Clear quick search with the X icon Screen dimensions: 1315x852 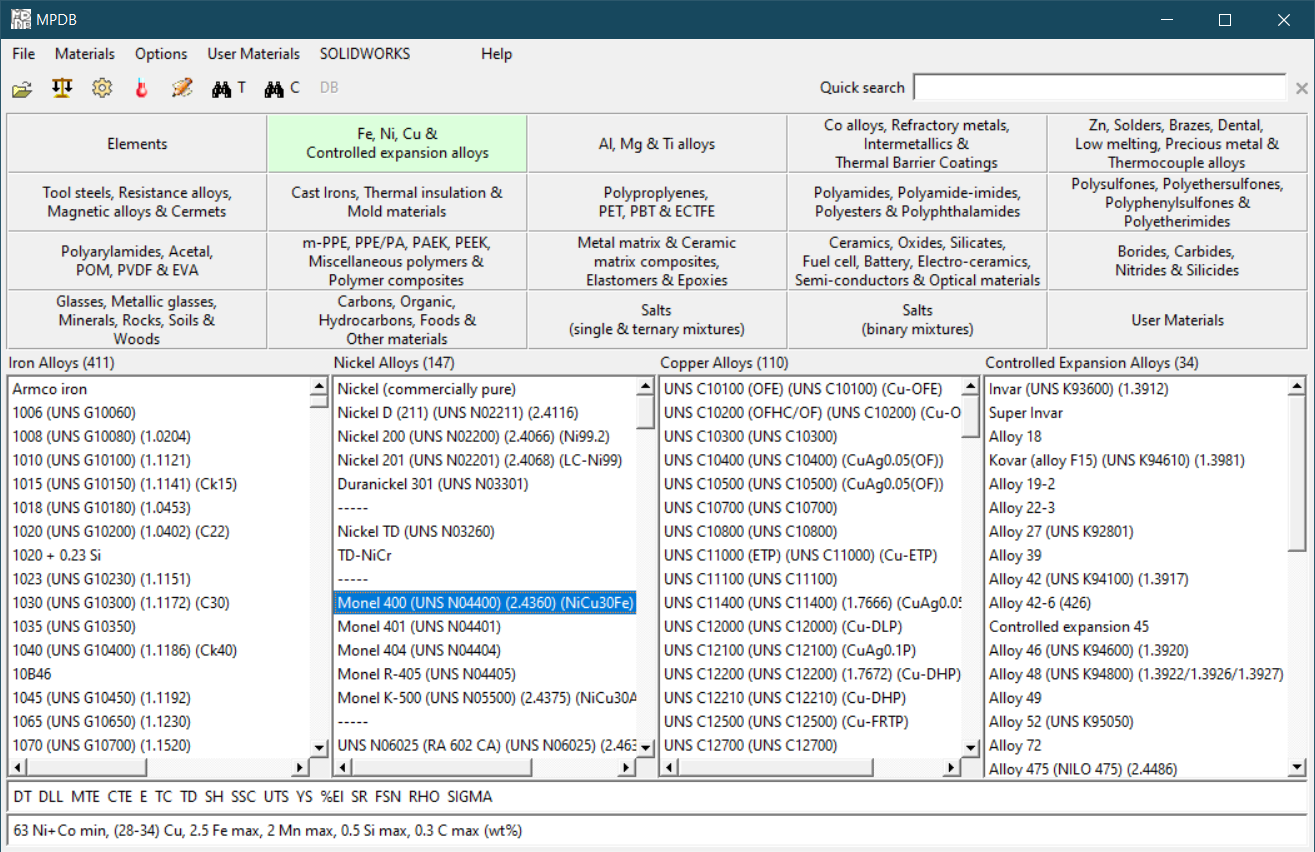click(x=1301, y=89)
